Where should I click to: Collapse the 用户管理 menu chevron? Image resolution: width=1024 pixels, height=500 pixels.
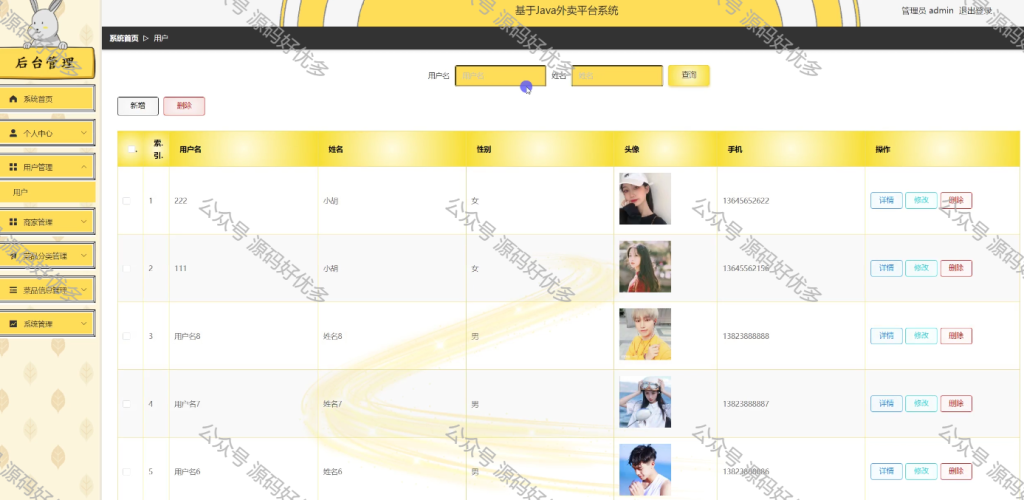pyautogui.click(x=84, y=167)
